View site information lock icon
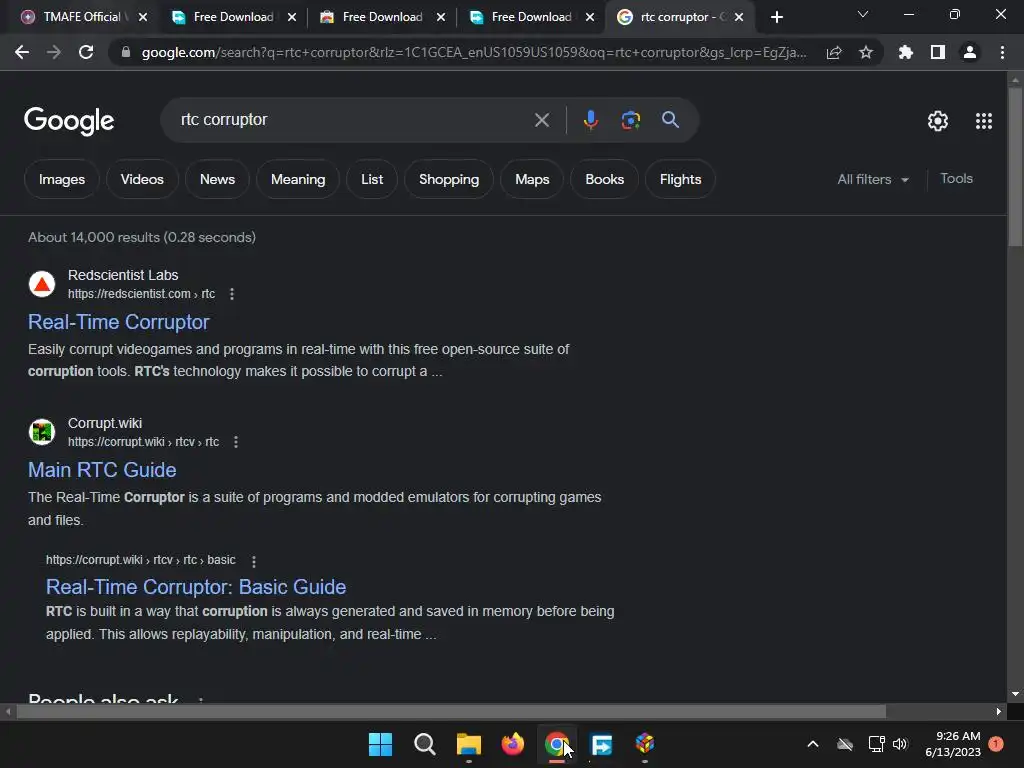The image size is (1024, 768). 126,52
